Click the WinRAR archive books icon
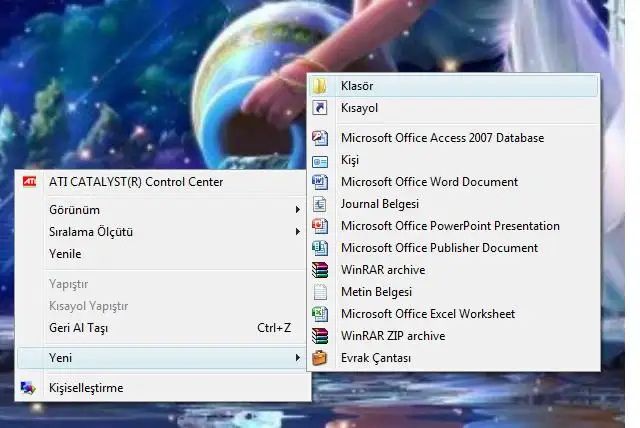 click(x=320, y=270)
